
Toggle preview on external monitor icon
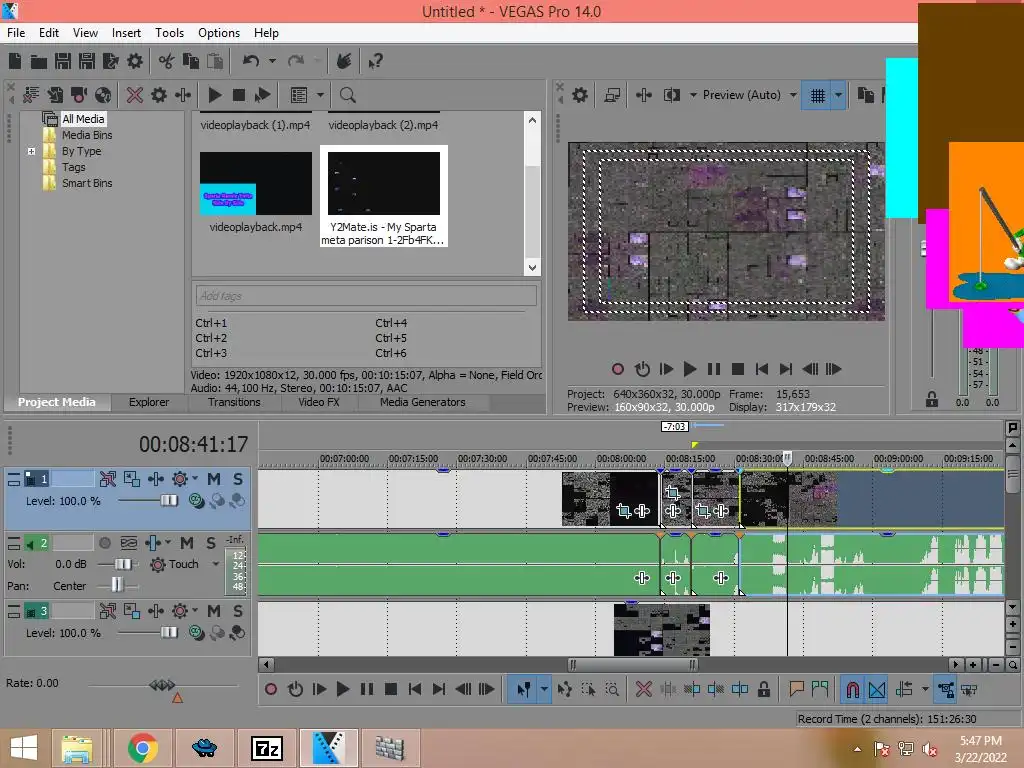coord(612,95)
